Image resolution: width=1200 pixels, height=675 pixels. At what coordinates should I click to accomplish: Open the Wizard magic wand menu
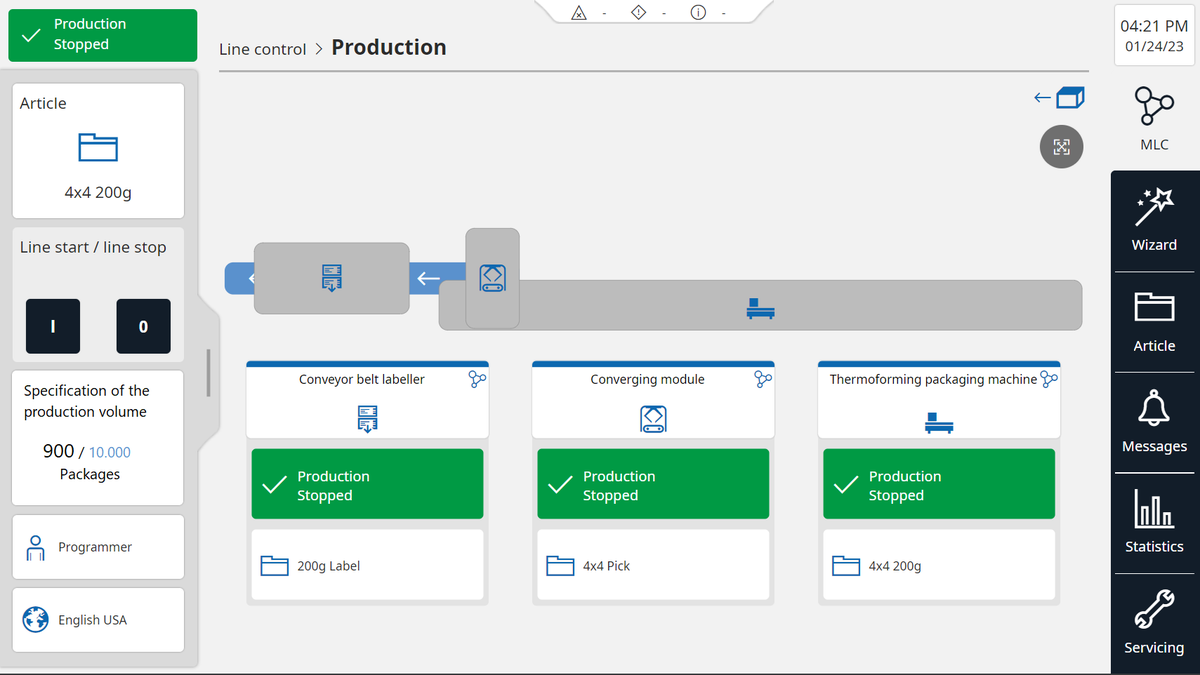pyautogui.click(x=1154, y=220)
